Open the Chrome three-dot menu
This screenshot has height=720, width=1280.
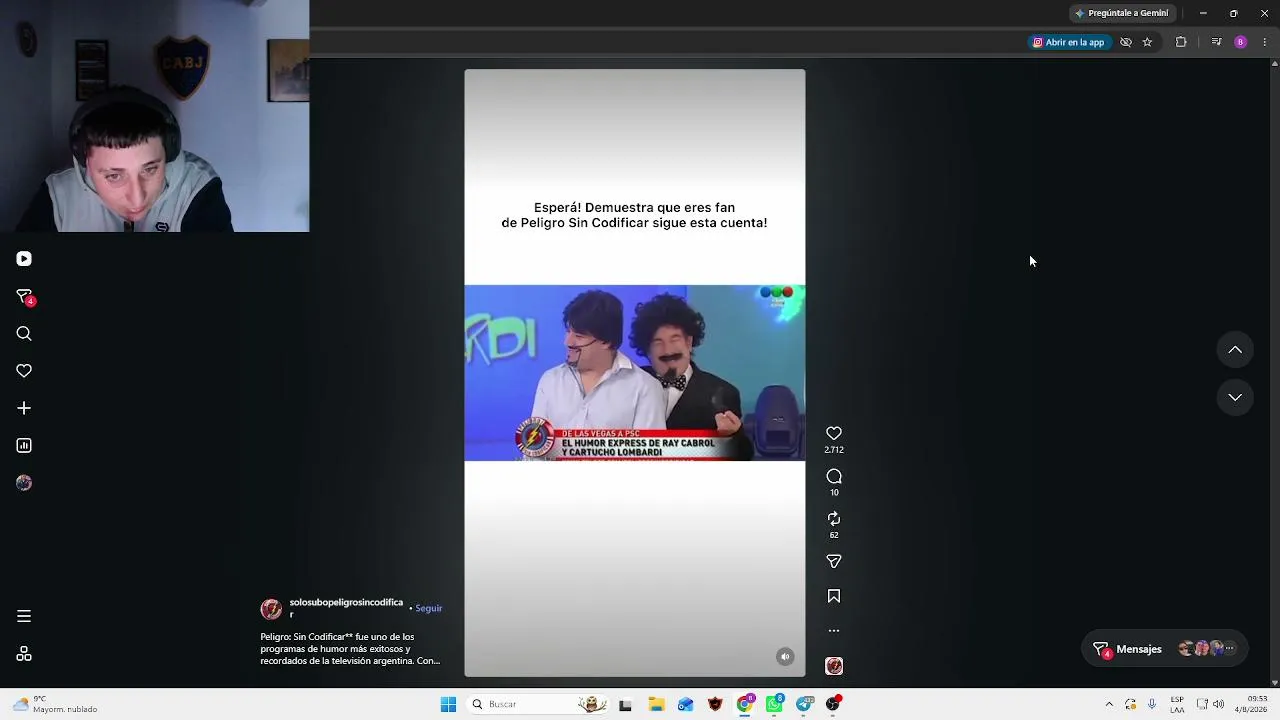1265,42
